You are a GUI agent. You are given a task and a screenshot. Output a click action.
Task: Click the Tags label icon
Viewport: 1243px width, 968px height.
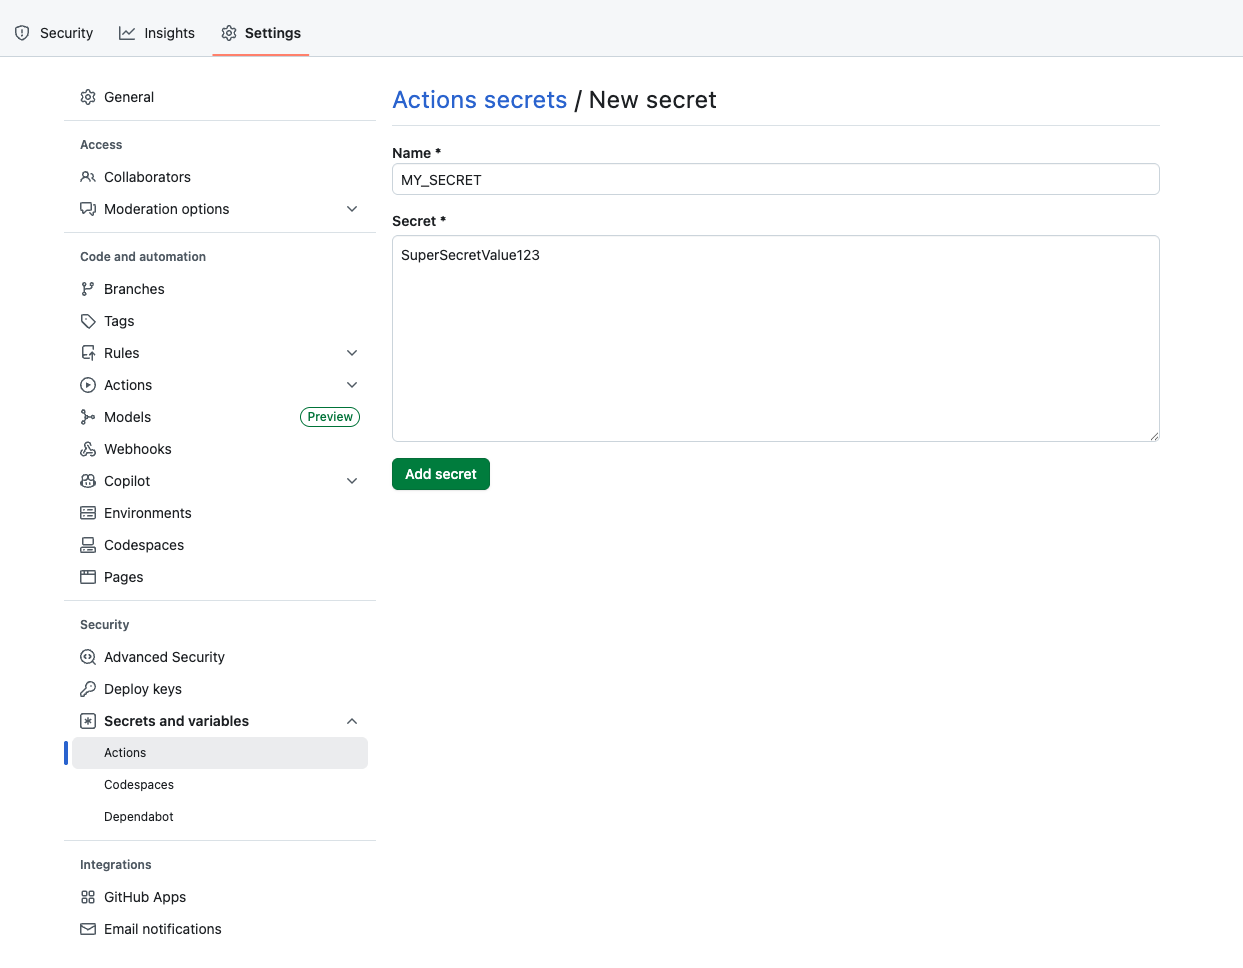click(x=88, y=321)
